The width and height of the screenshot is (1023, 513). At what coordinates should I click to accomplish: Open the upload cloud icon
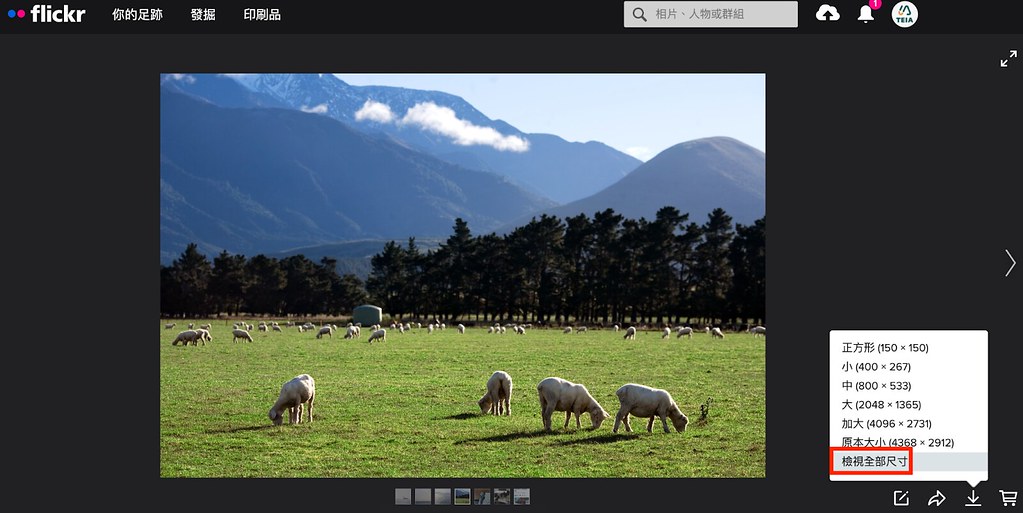tap(827, 13)
